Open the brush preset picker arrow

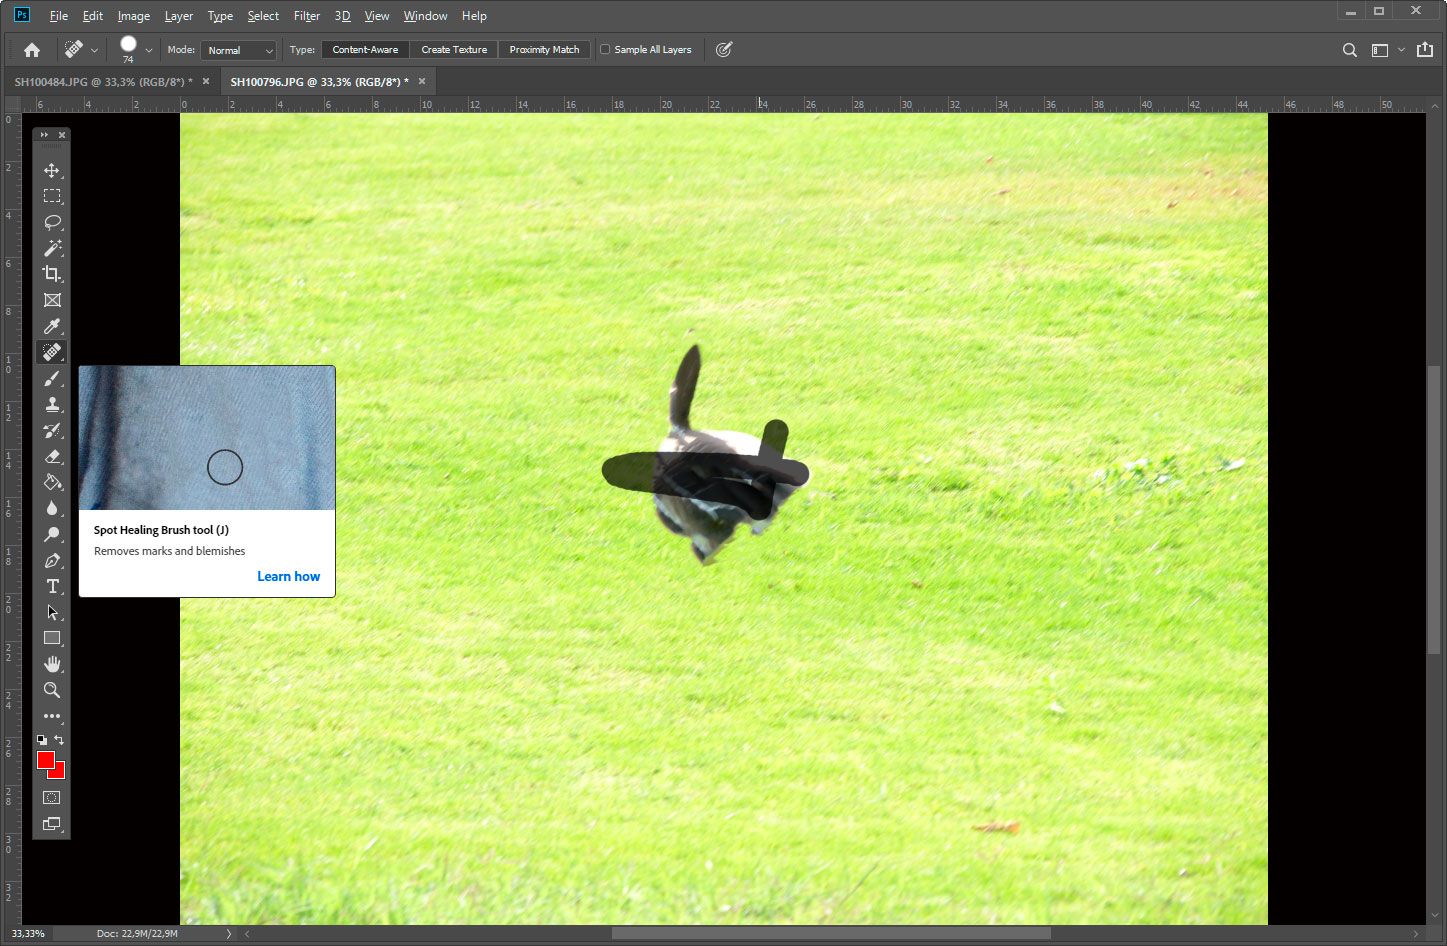pos(149,50)
